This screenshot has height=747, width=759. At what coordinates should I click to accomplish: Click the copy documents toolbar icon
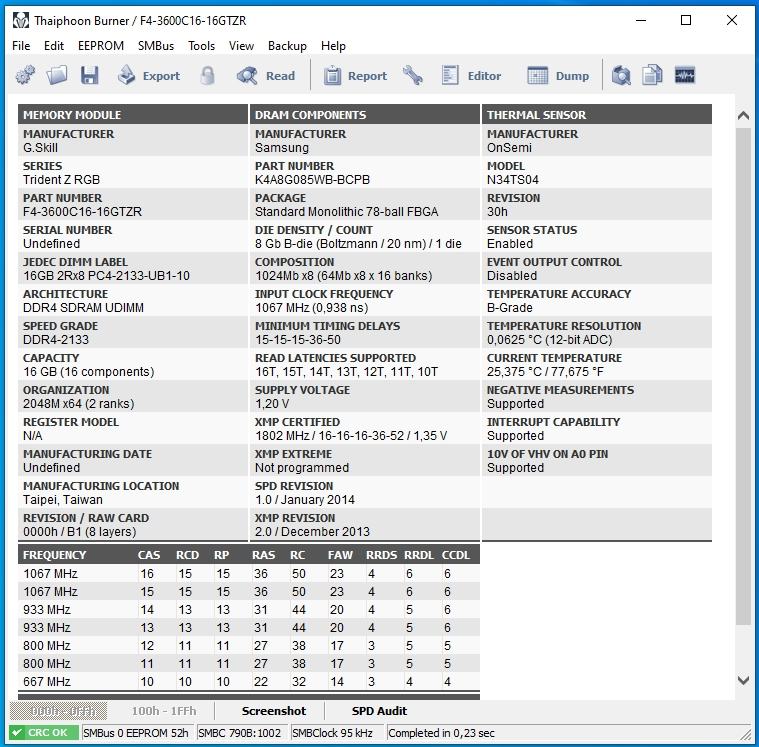point(652,76)
